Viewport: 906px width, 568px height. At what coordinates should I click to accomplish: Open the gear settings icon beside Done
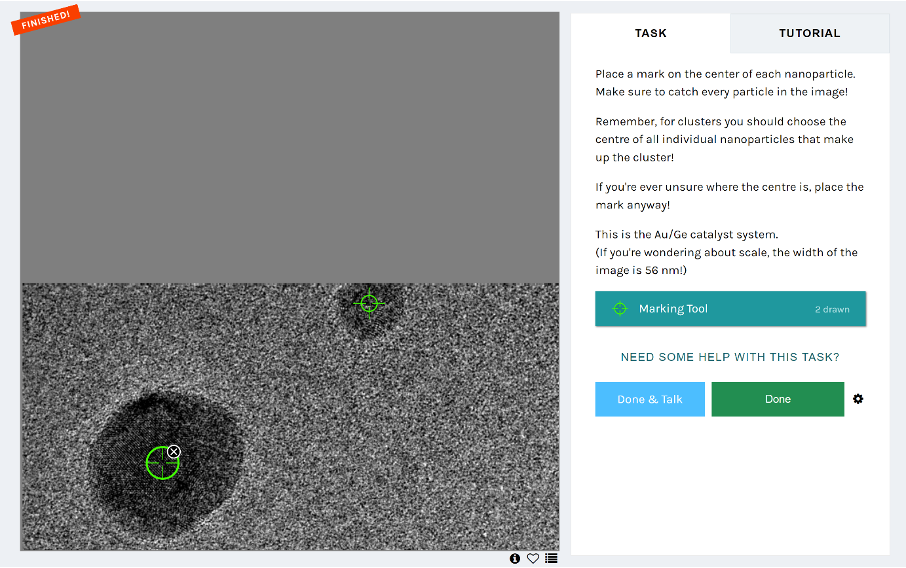pos(858,399)
